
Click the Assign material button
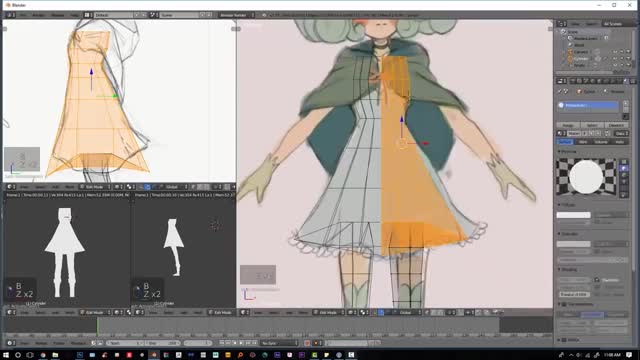click(x=568, y=125)
